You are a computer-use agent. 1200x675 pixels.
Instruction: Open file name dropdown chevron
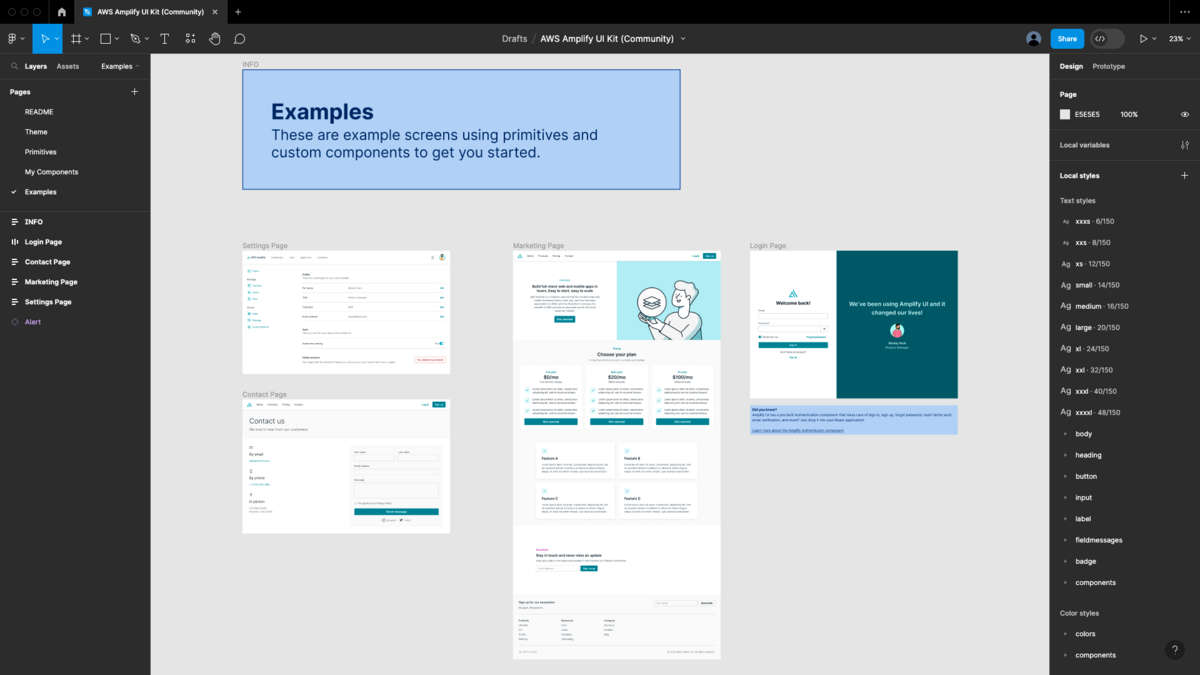click(683, 39)
